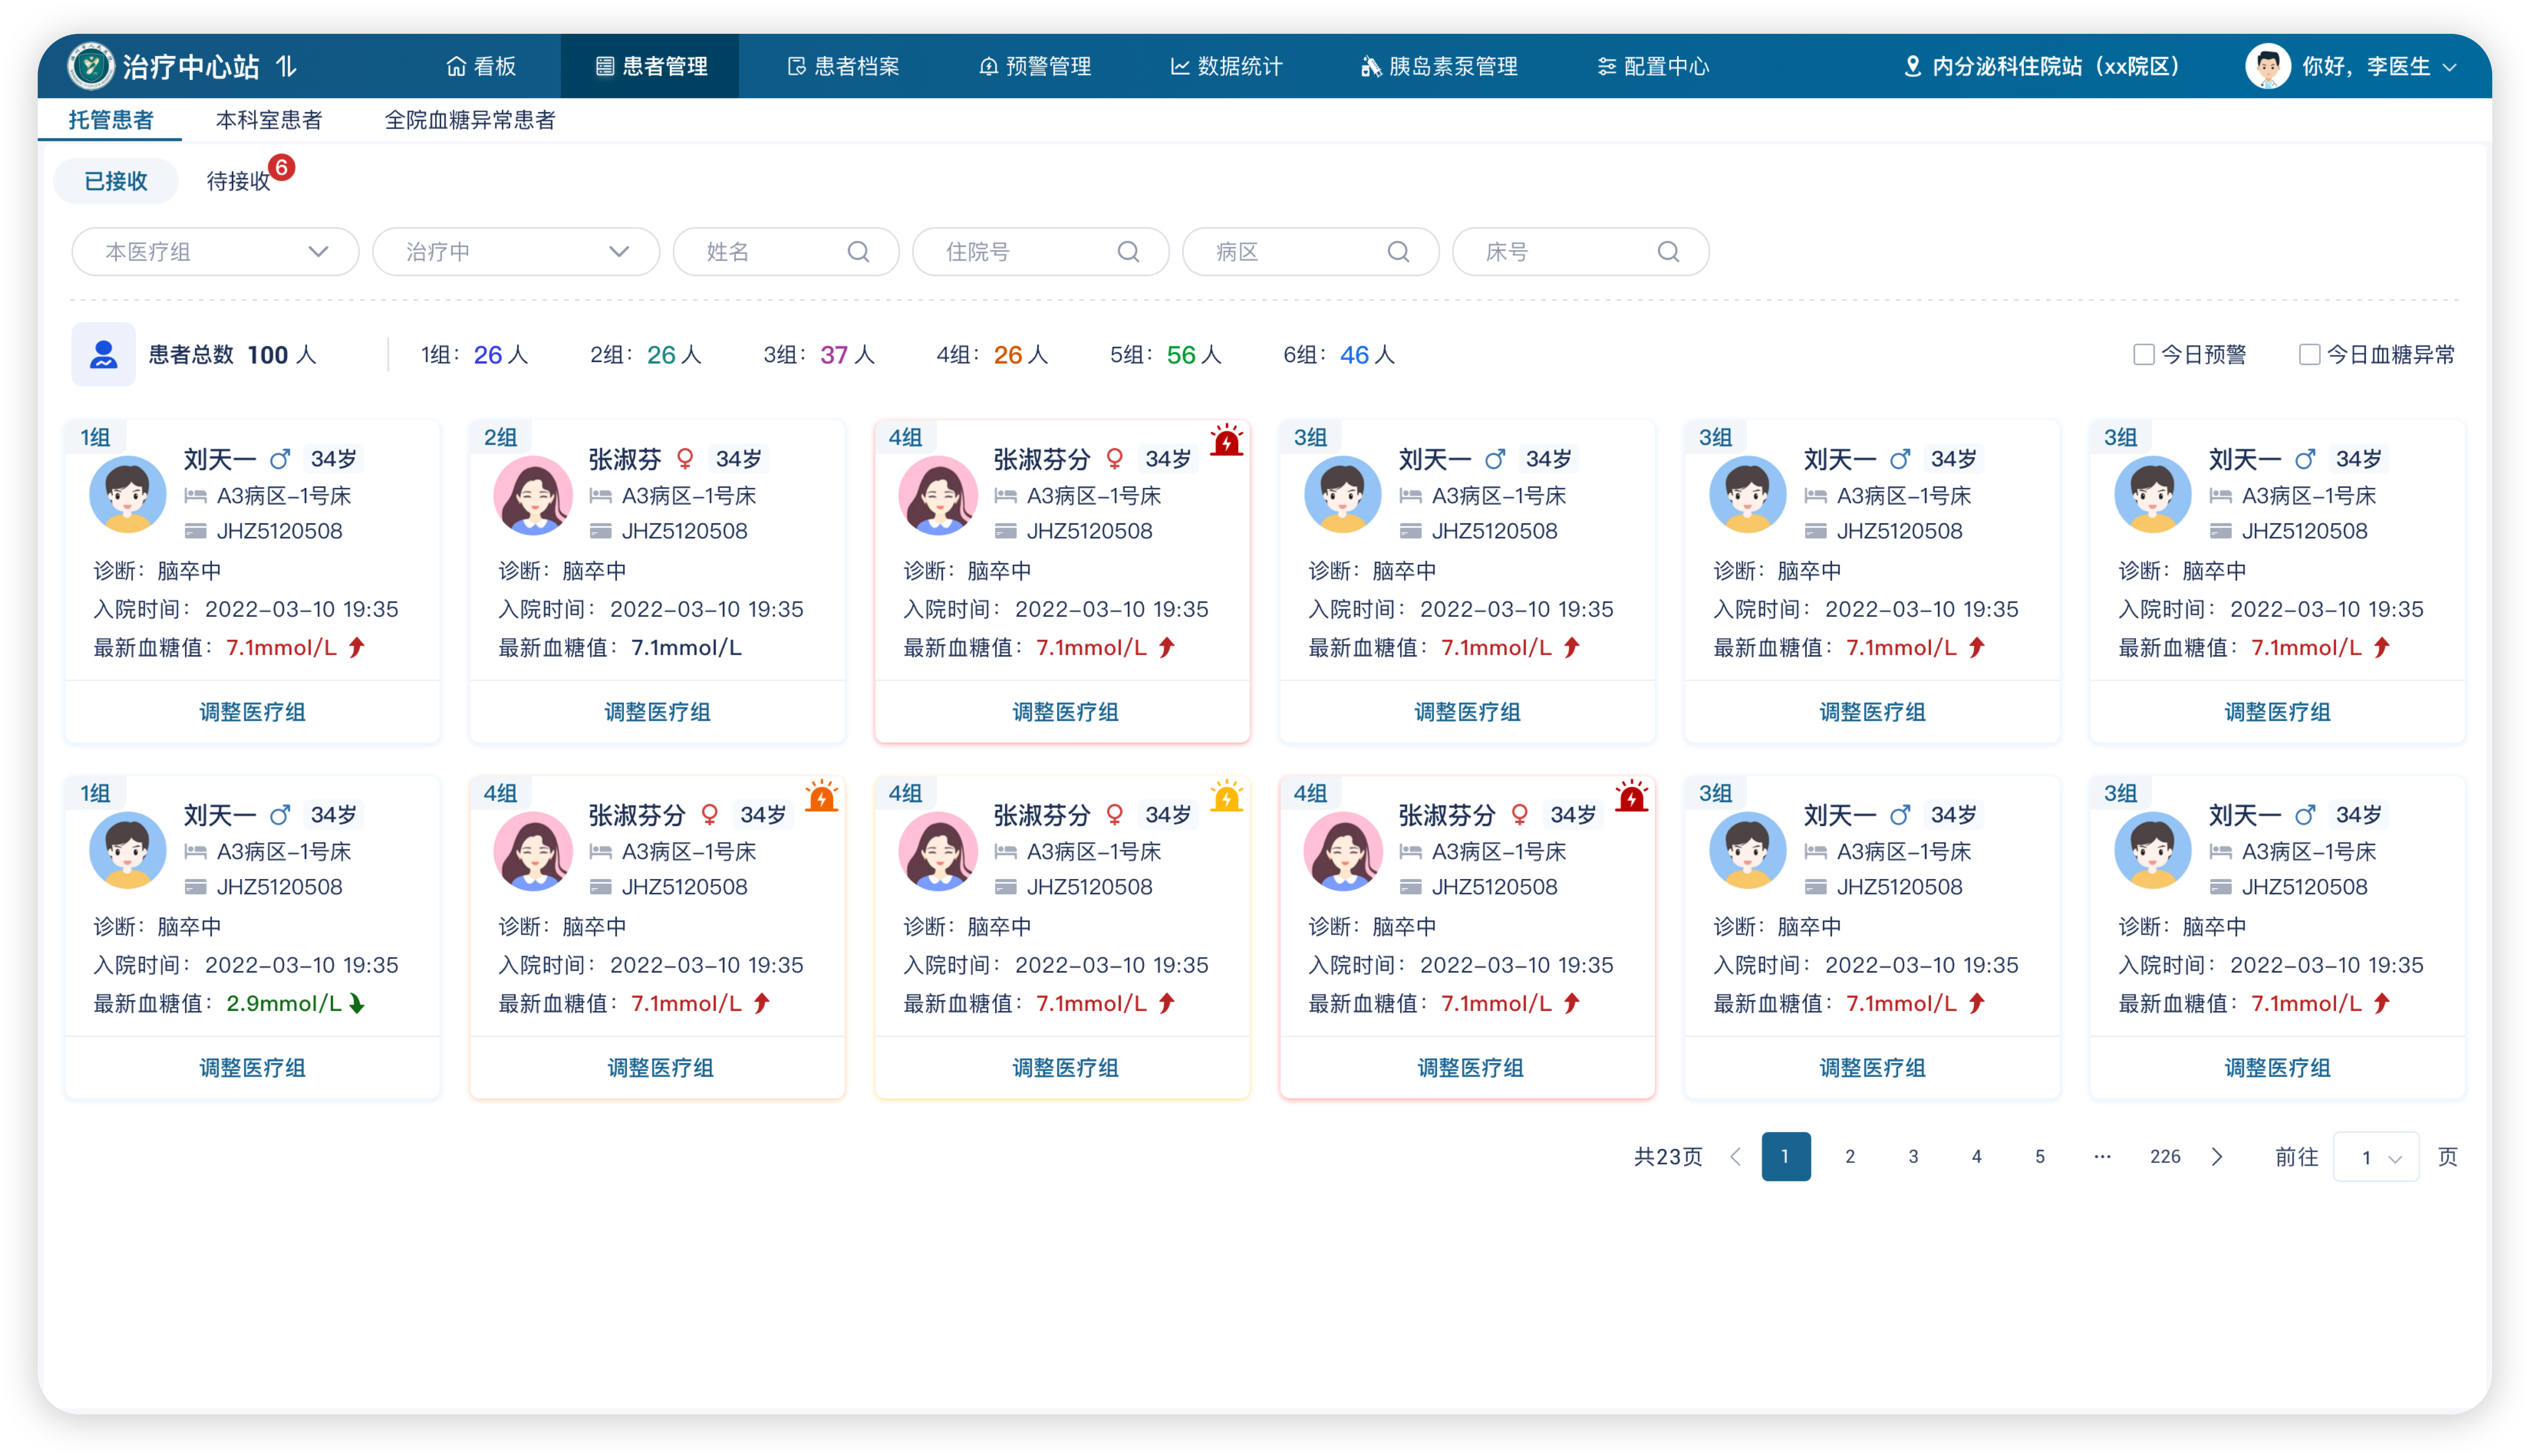The image size is (2530, 1456).
Task: Click the 病区 search field
Action: [1311, 252]
